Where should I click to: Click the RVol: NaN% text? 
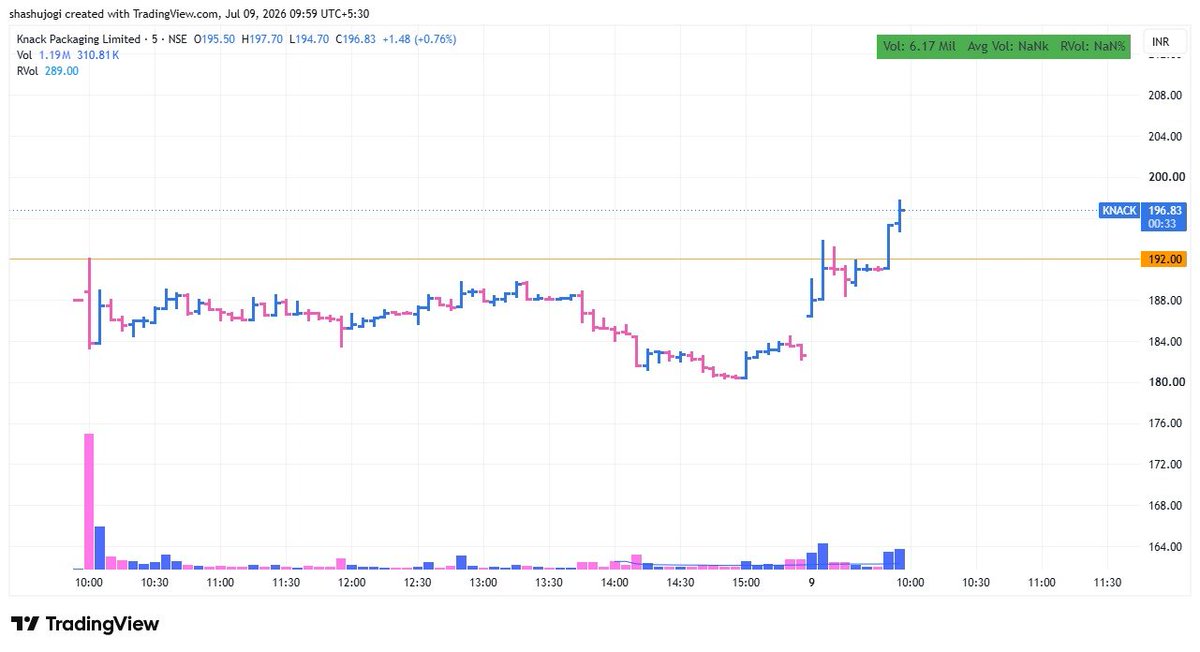coord(1093,45)
